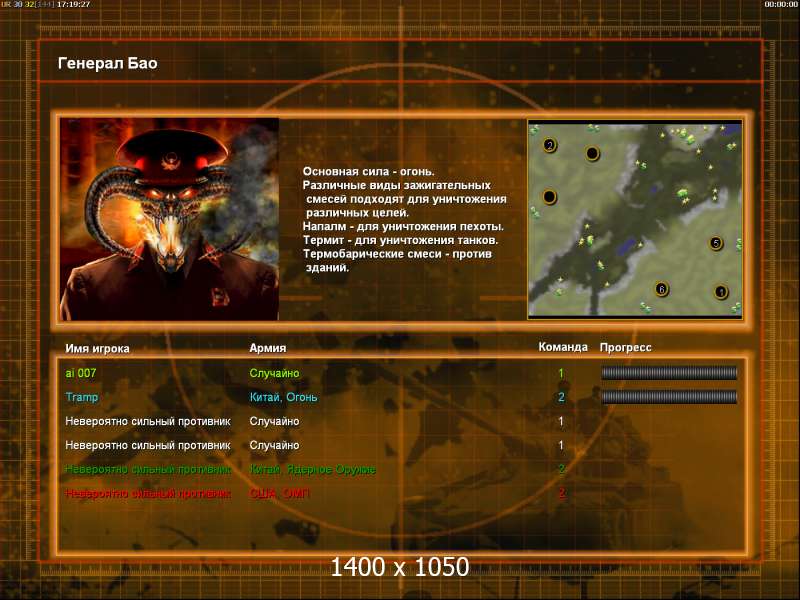Click the line 'Основная сила - огонь.'
This screenshot has height=600, width=800.
tap(368, 171)
